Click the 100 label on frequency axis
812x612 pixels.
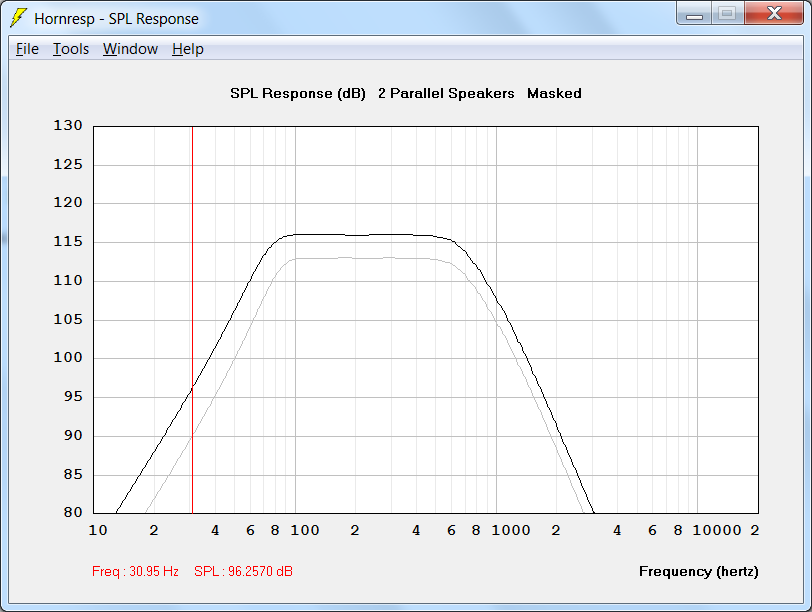[x=305, y=531]
